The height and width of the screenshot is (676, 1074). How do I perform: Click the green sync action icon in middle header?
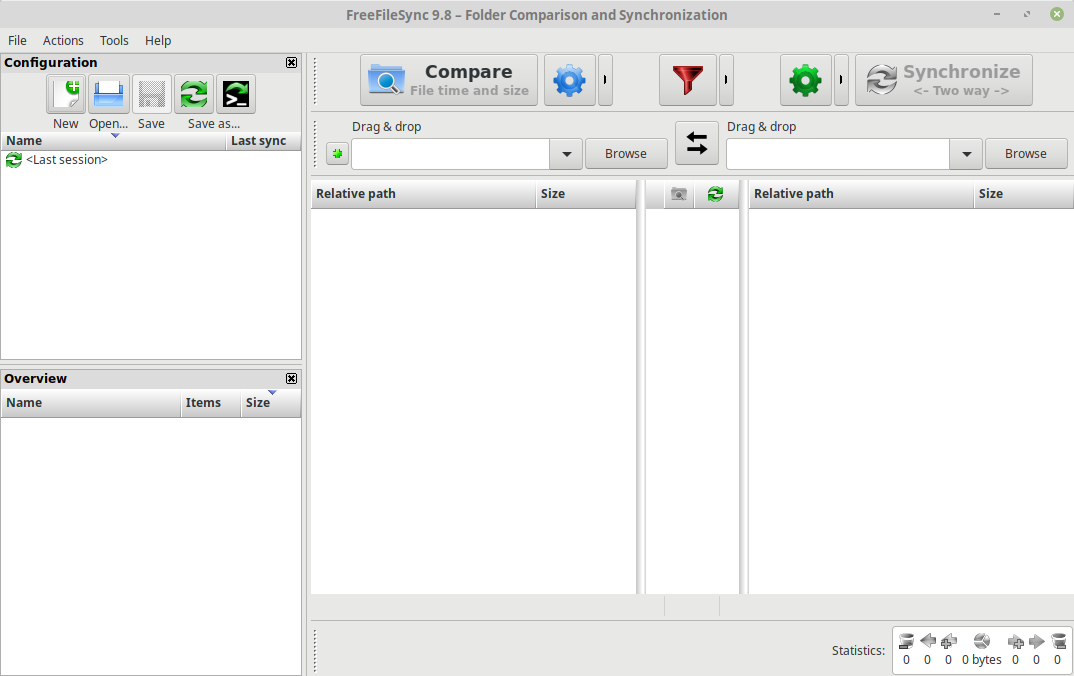(x=716, y=194)
